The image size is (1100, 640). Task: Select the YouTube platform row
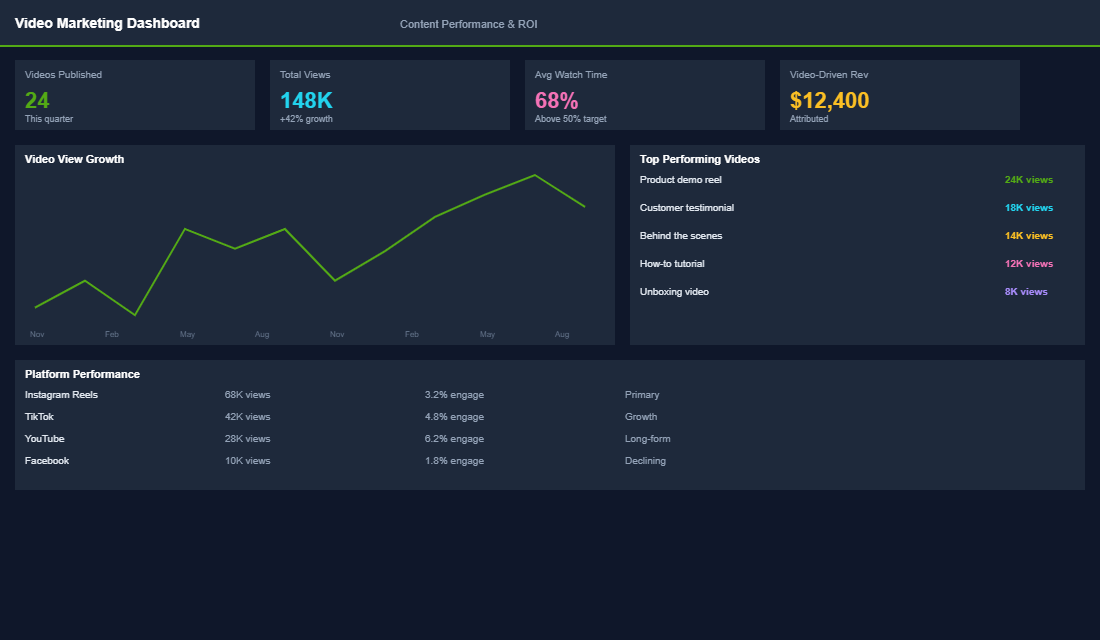pos(44,438)
